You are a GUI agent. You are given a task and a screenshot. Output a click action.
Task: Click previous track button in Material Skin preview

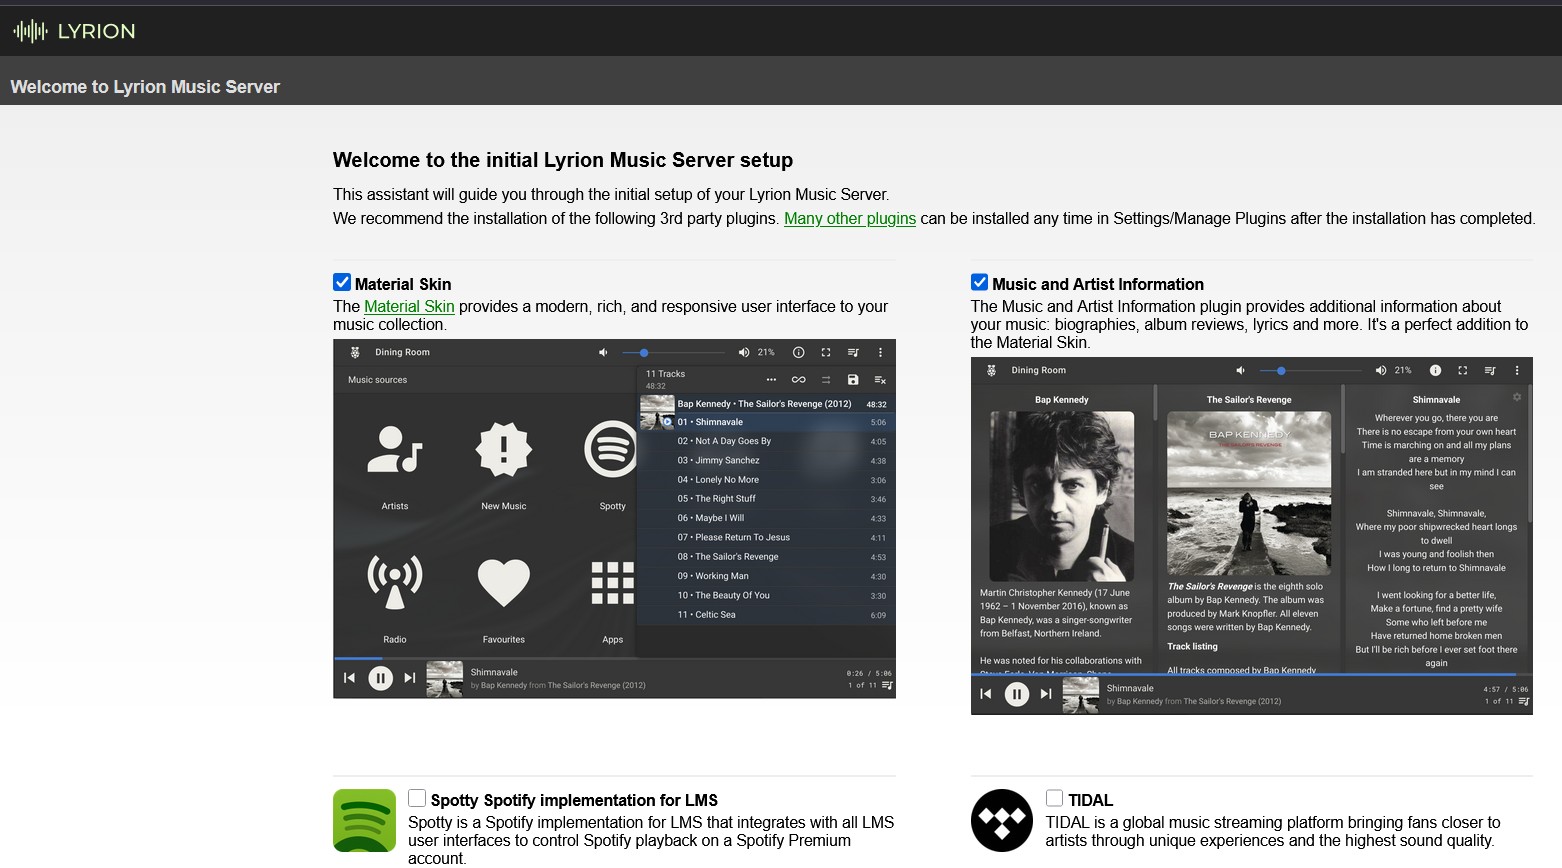(x=349, y=678)
